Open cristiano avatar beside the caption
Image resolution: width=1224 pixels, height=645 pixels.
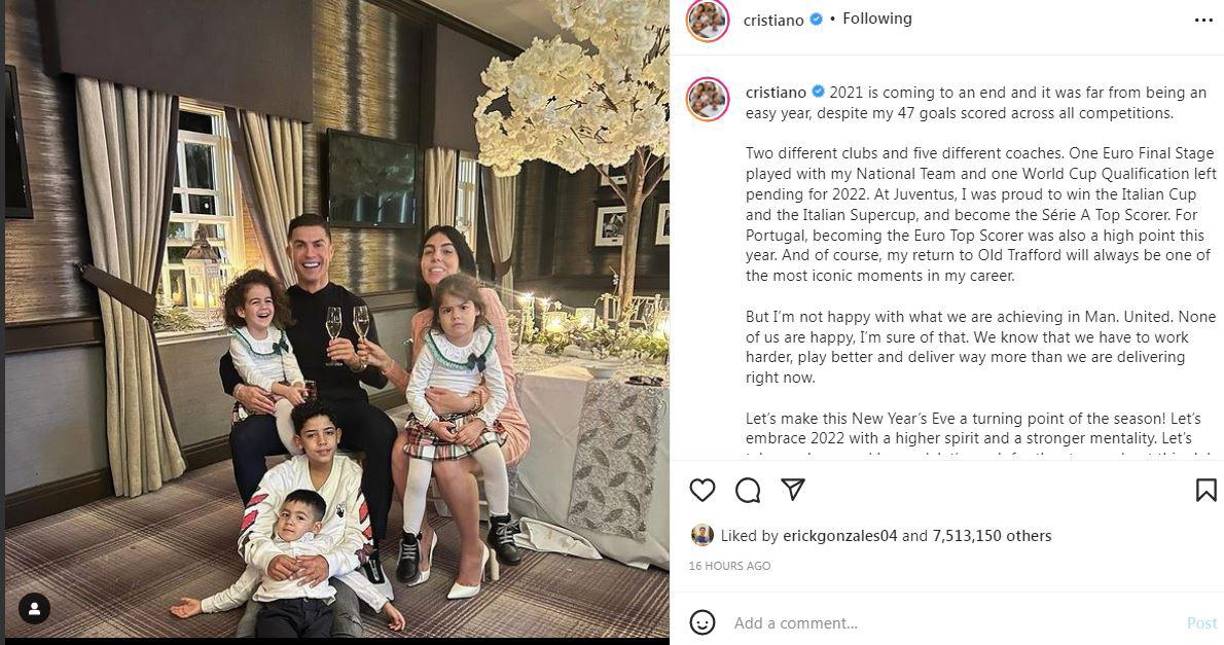pos(707,99)
